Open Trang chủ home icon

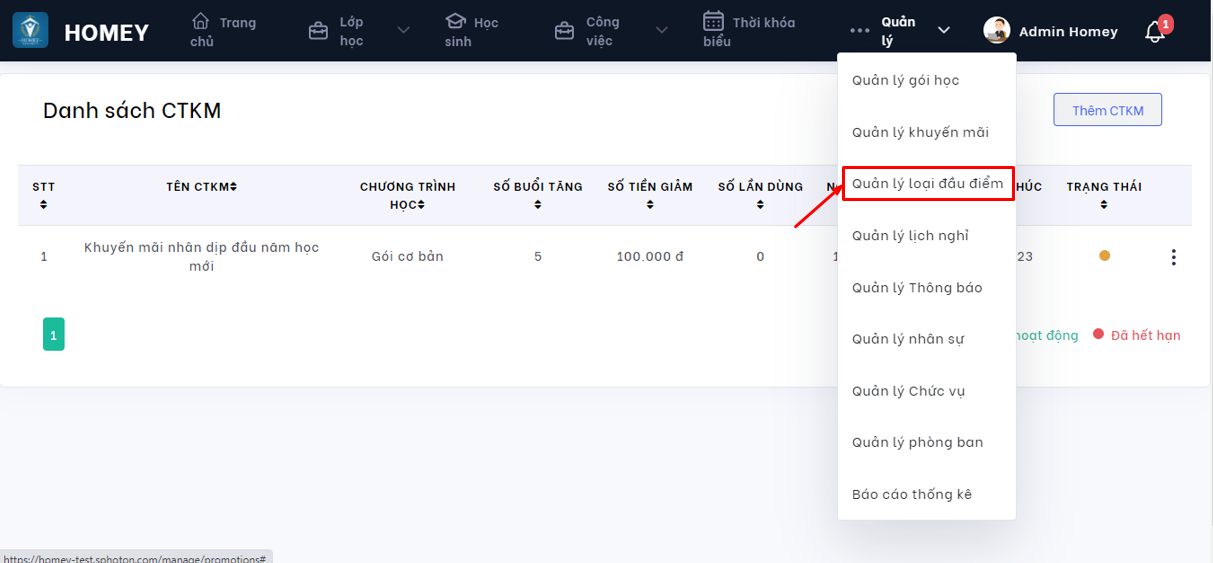pos(201,21)
